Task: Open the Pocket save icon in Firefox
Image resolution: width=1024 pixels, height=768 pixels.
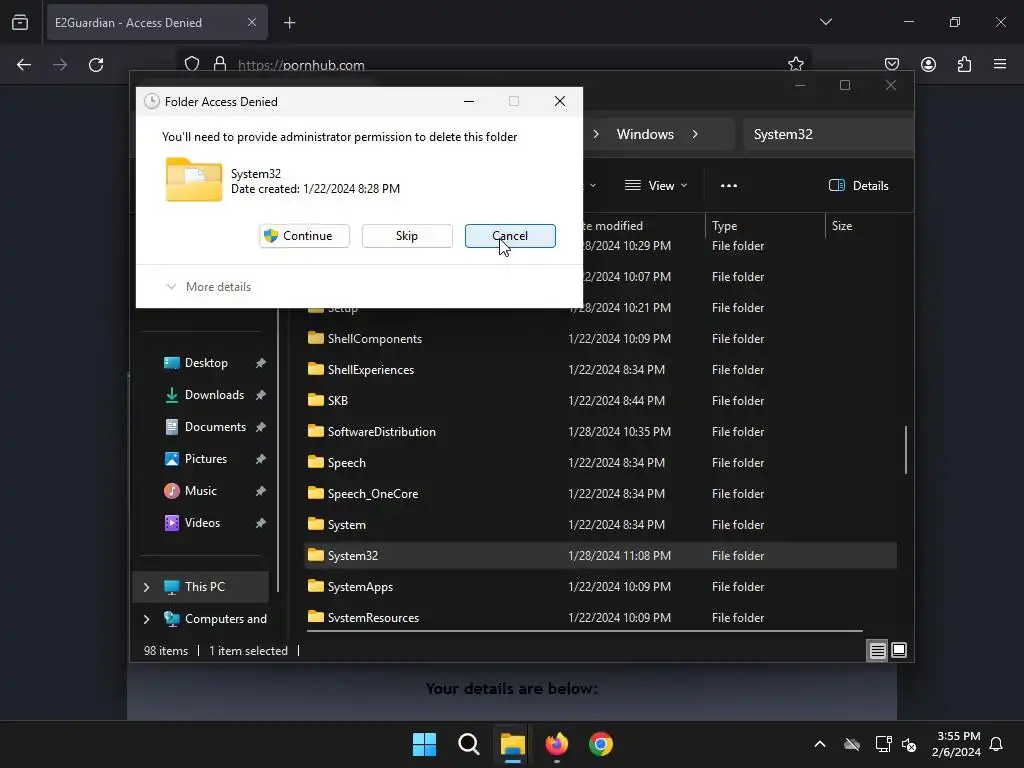Action: click(x=891, y=64)
